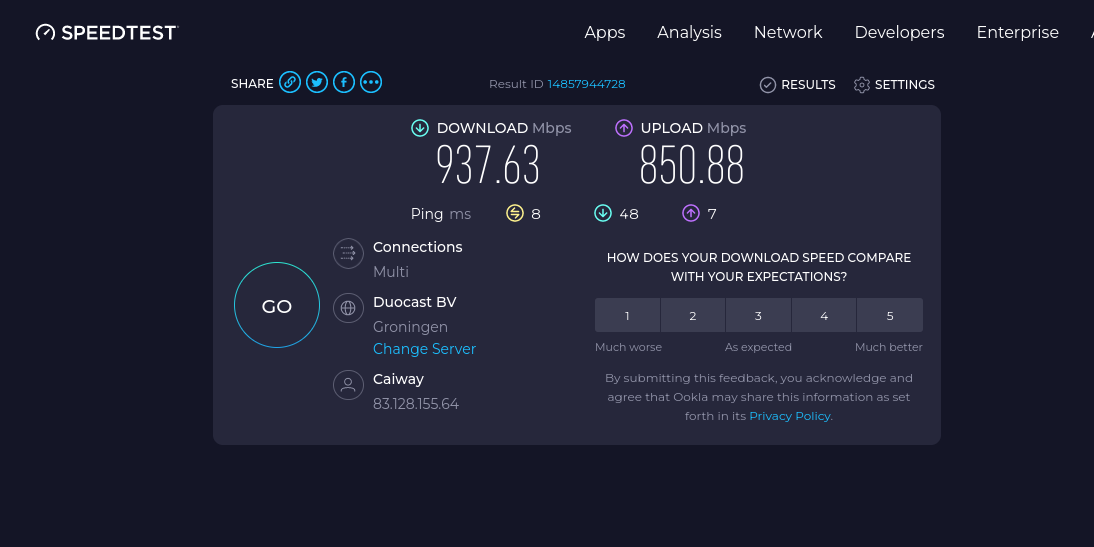
Task: Rate download speed 5 much better
Action: [x=890, y=315]
